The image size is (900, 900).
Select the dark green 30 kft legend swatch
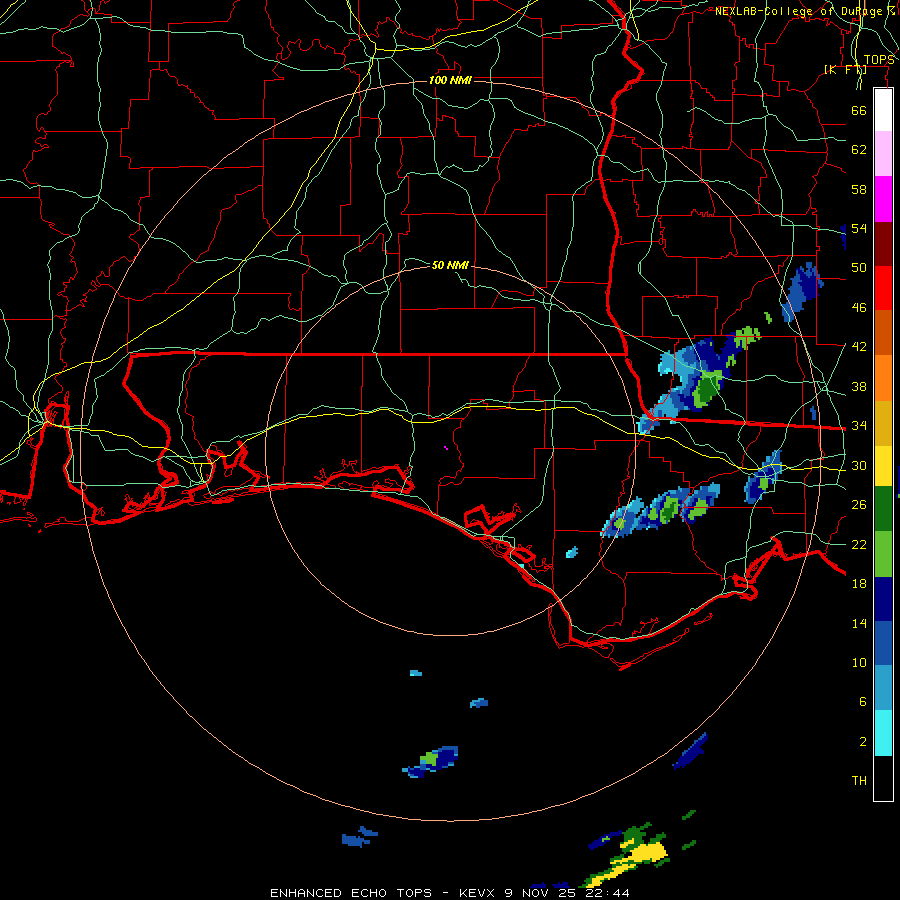[883, 509]
